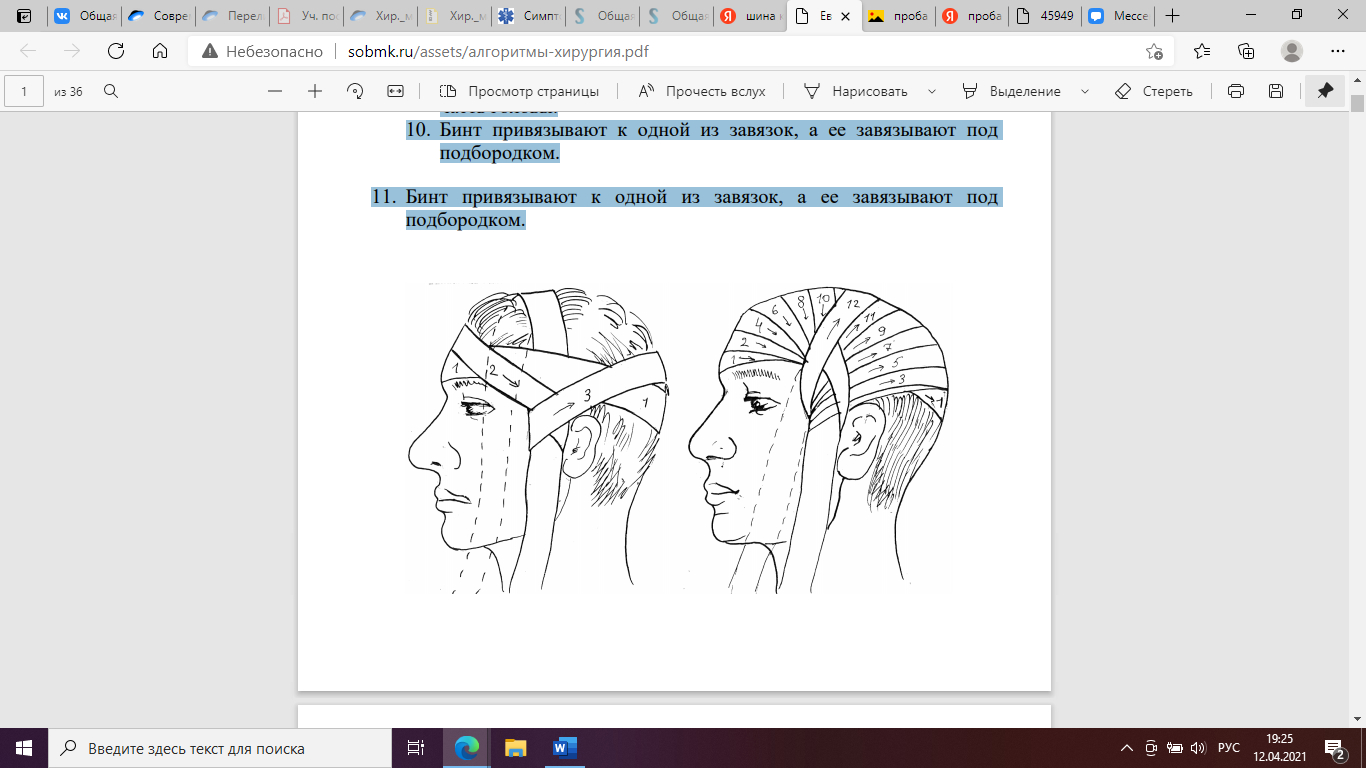Open Word from the Windows taskbar
This screenshot has width=1366, height=768.
[563, 748]
